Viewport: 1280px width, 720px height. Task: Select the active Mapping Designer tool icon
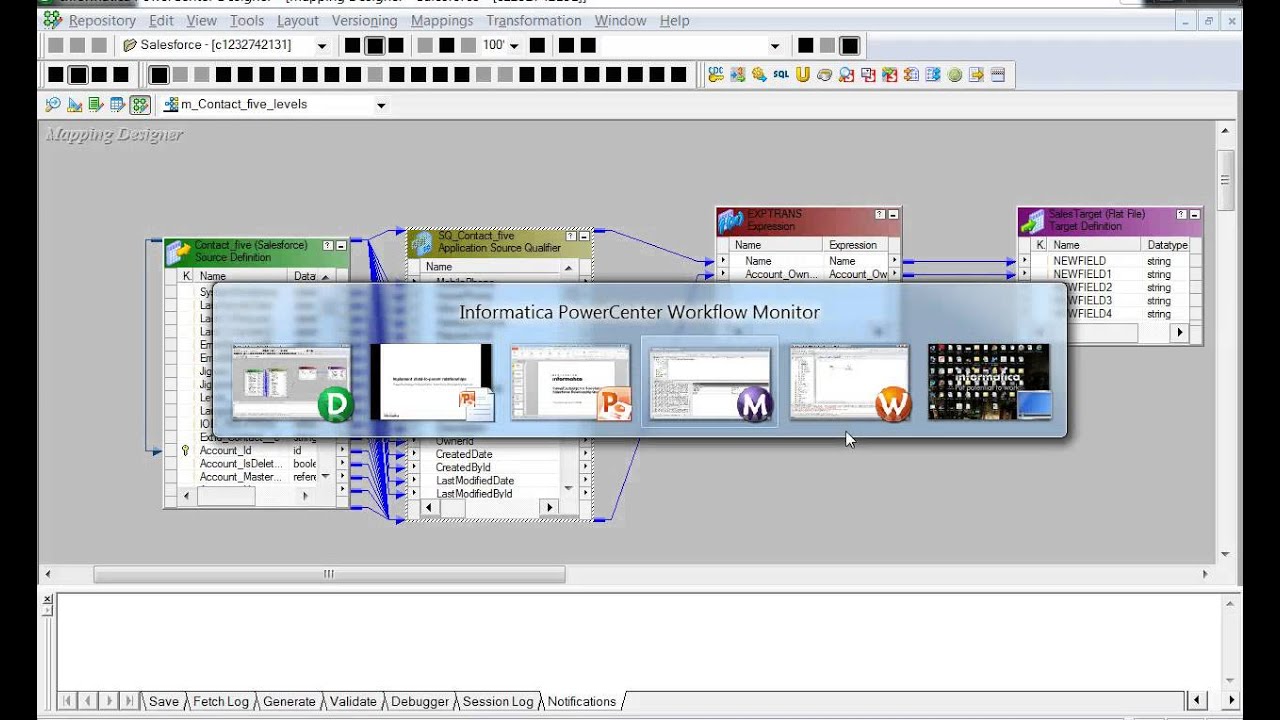coord(139,104)
